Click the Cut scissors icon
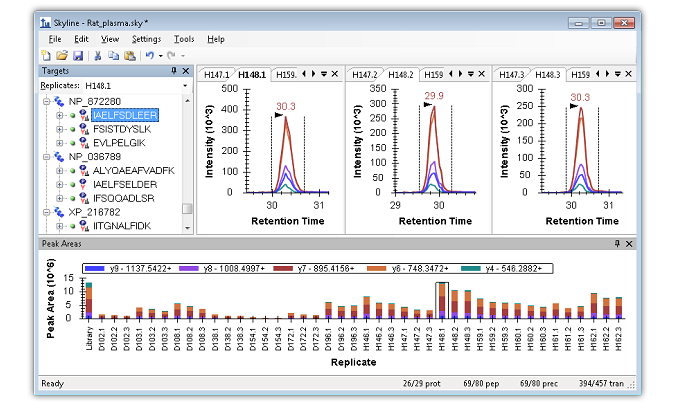Viewport: 685px width, 410px height. pos(97,55)
